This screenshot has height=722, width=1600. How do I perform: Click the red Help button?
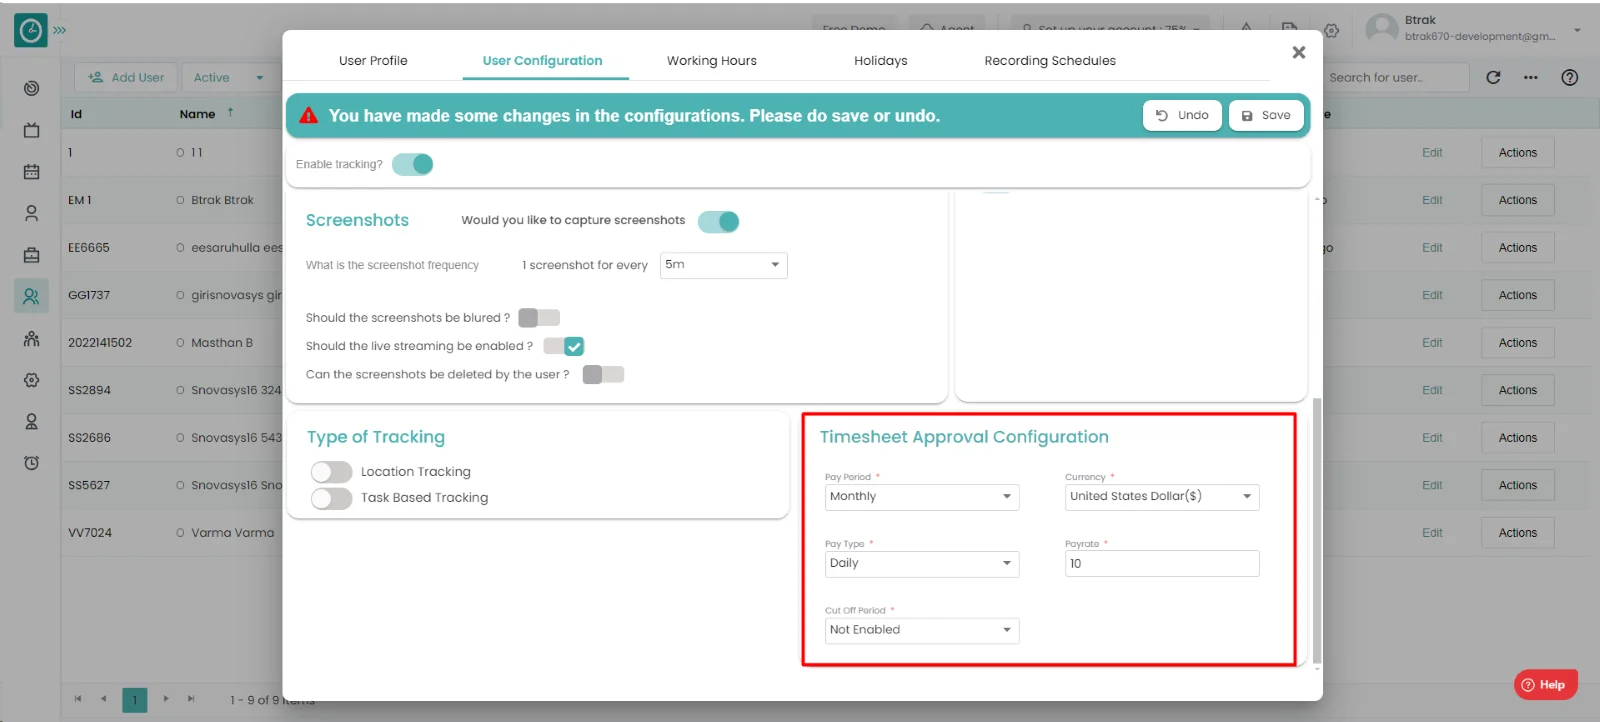click(1545, 685)
